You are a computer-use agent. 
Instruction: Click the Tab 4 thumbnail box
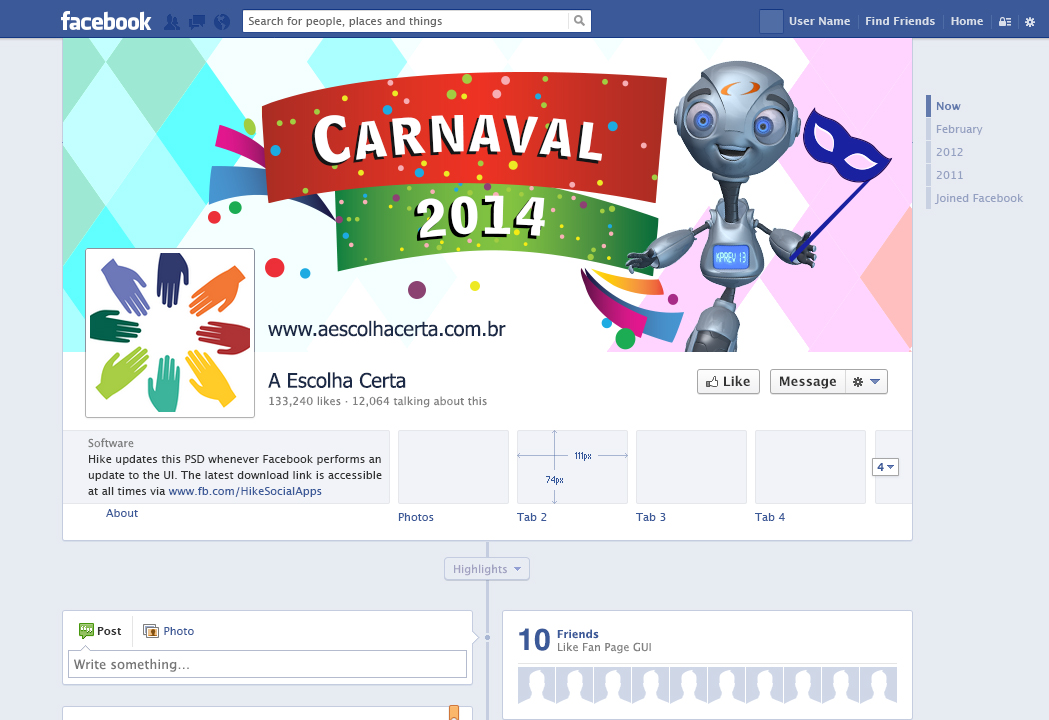coord(811,467)
